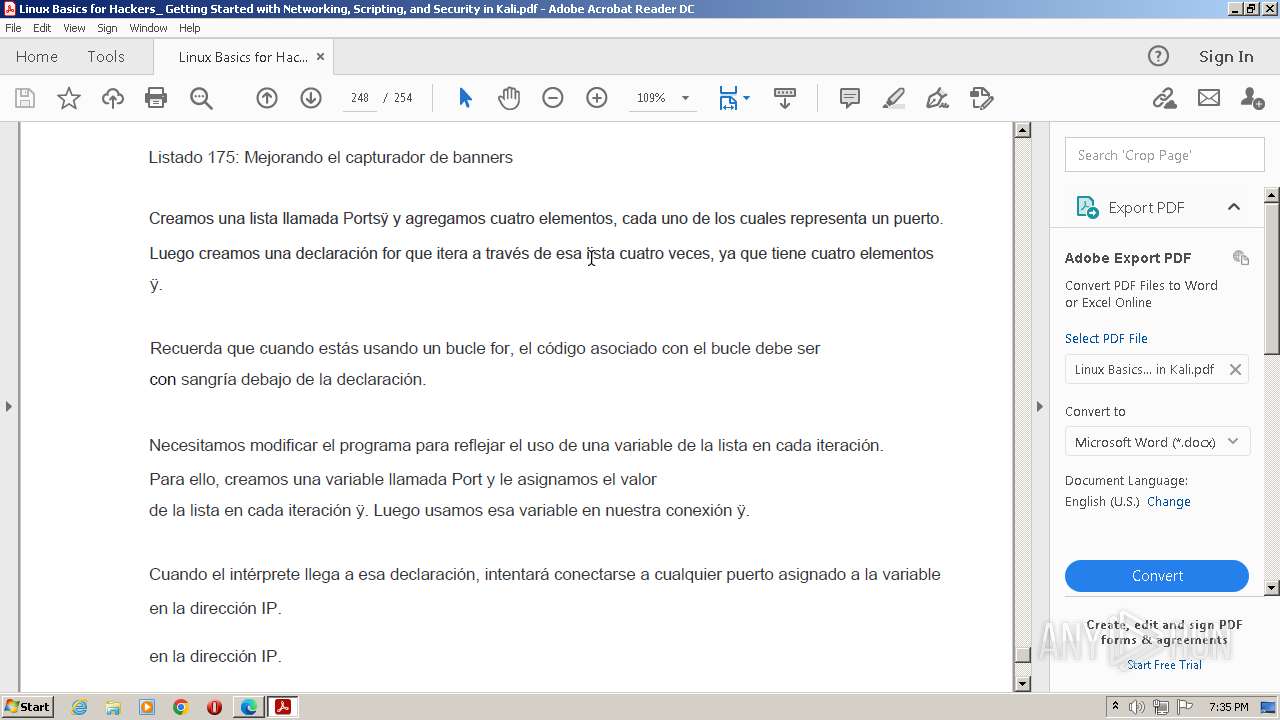This screenshot has width=1280, height=720.
Task: Collapse the Export PDF section
Action: 1233,207
